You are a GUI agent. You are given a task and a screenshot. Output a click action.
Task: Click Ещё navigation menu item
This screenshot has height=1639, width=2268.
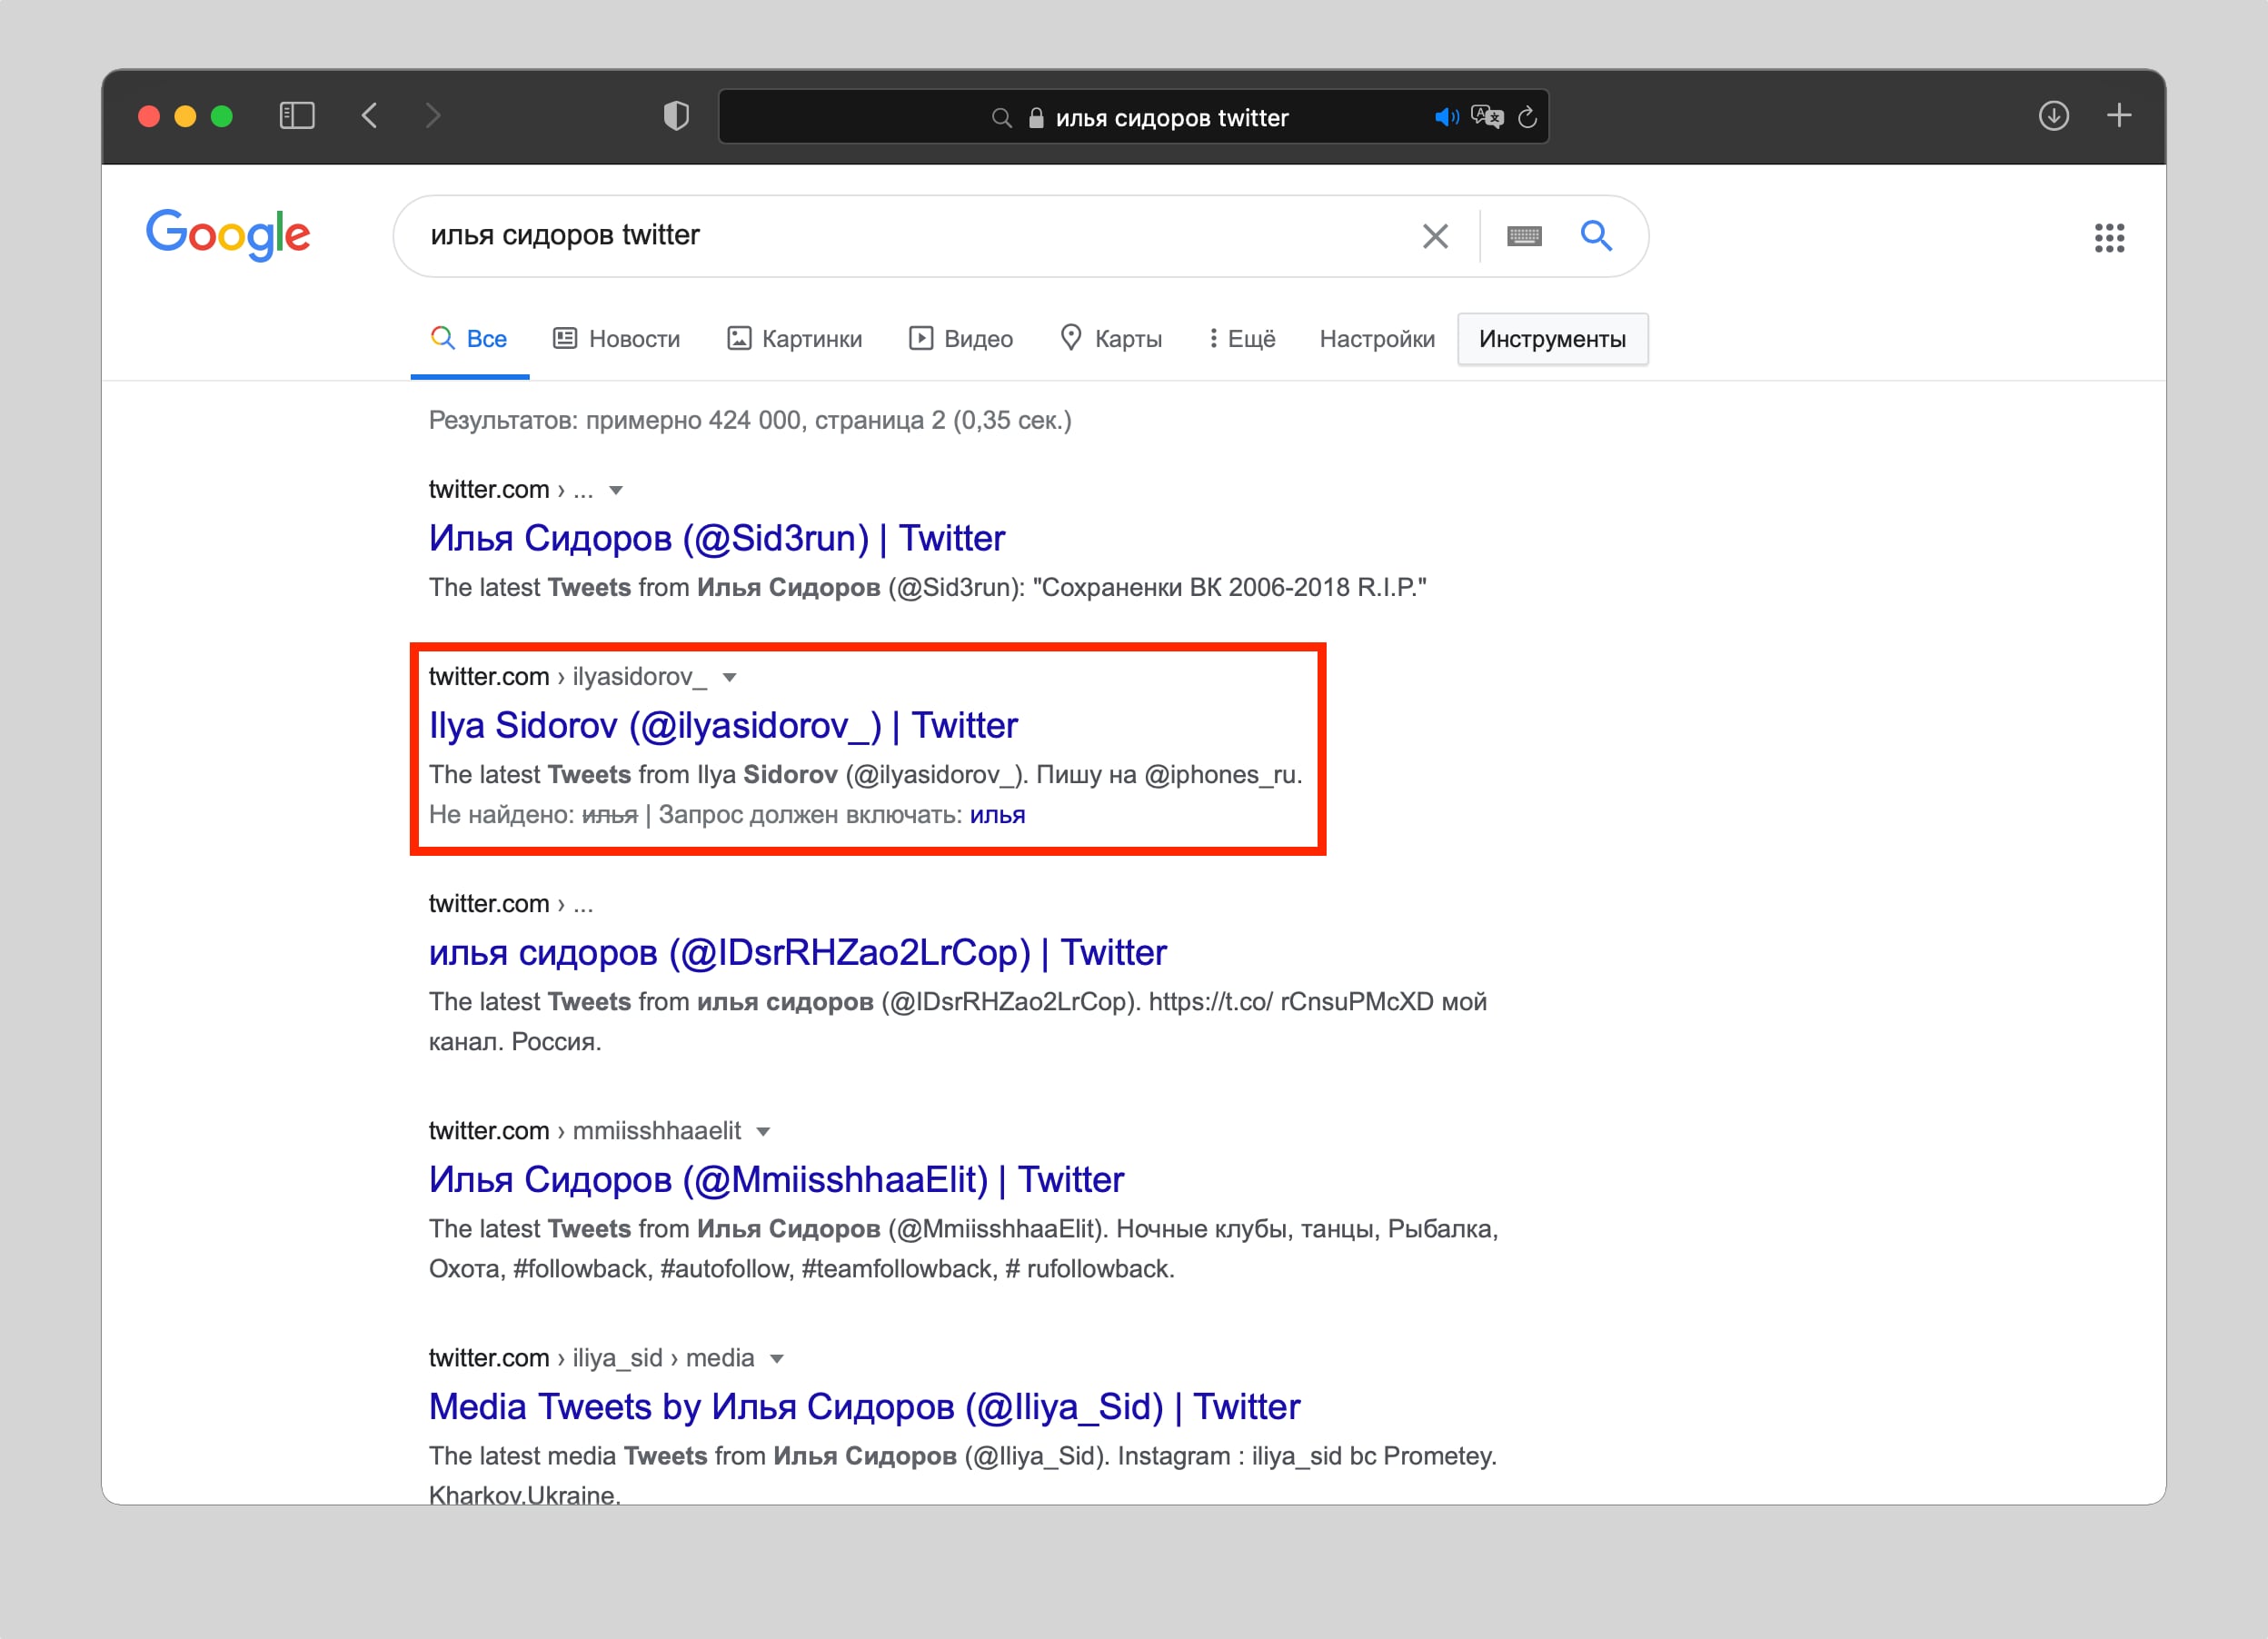coord(1241,340)
